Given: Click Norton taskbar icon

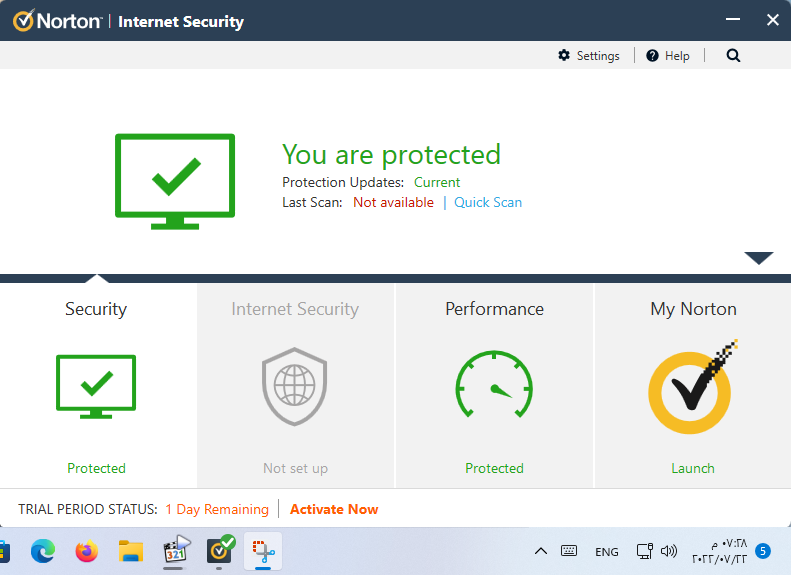Looking at the screenshot, I should (x=219, y=550).
